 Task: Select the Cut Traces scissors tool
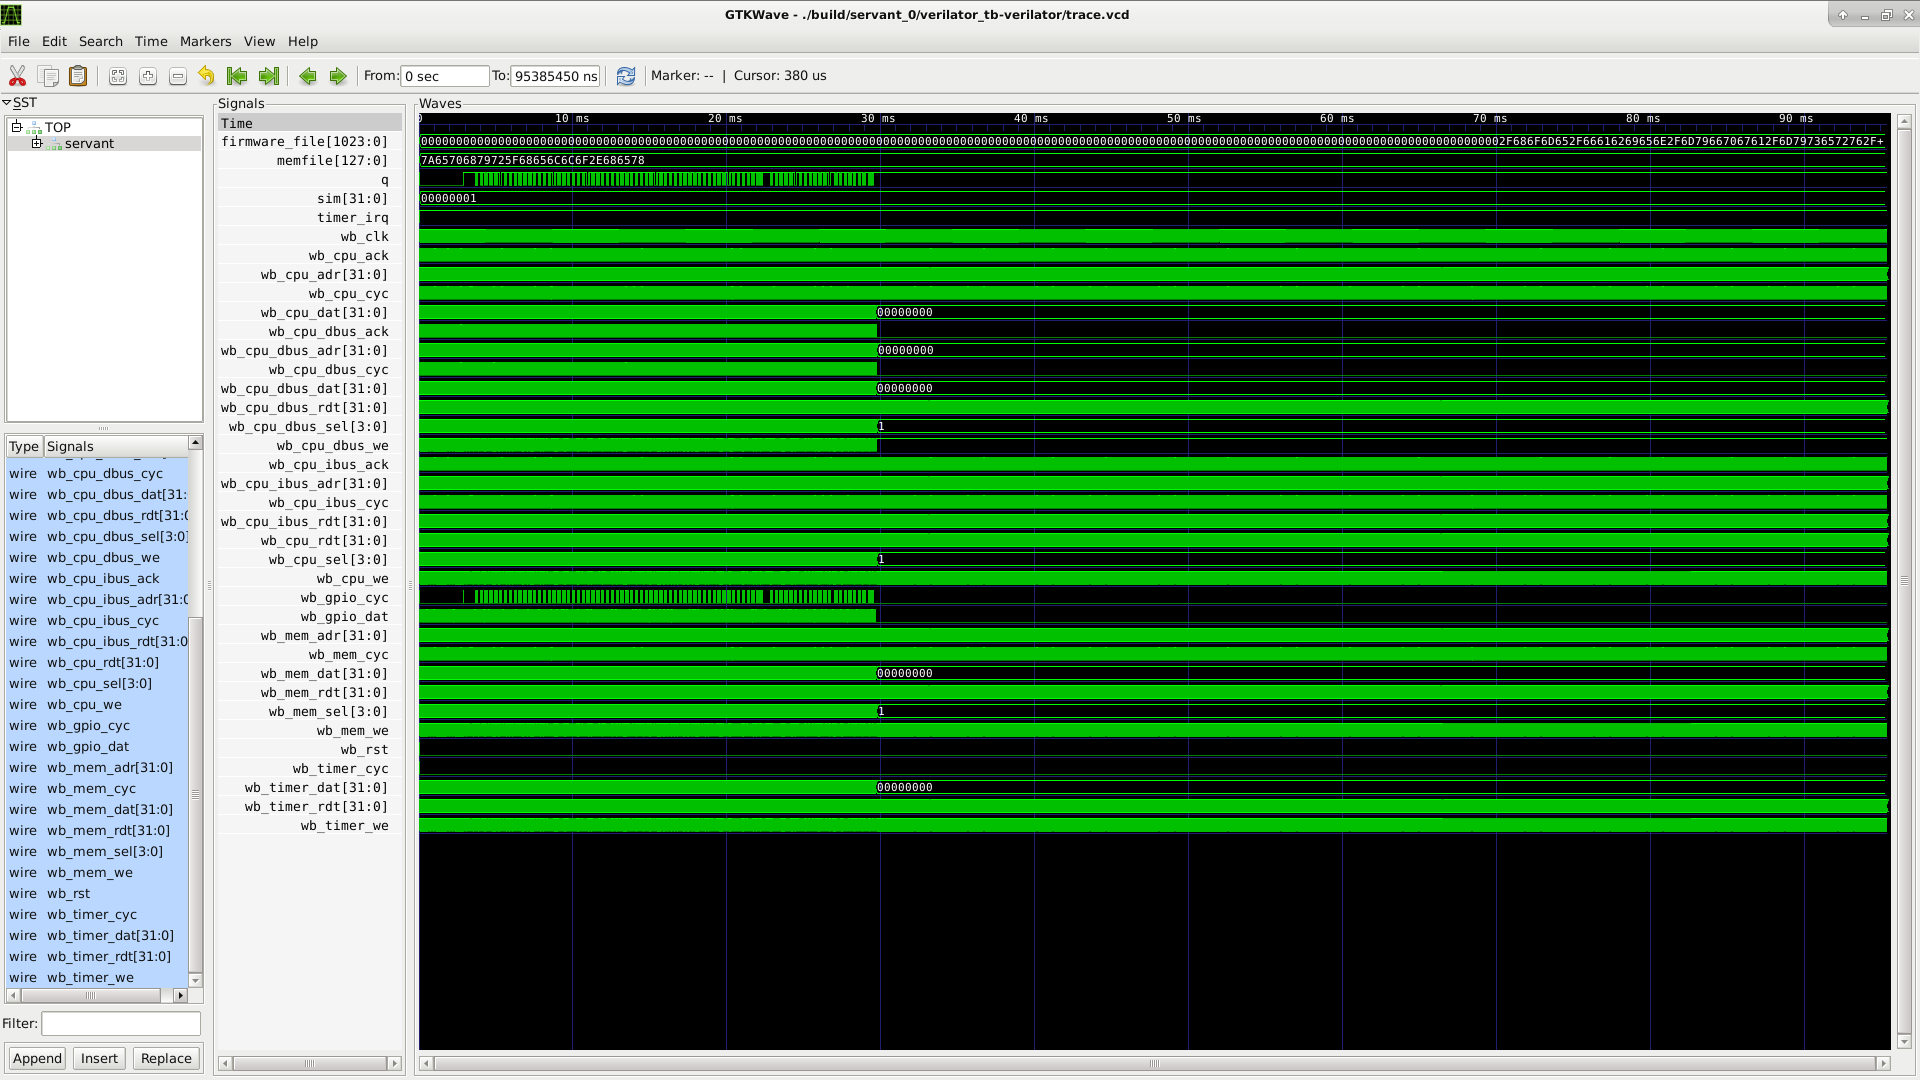[17, 75]
